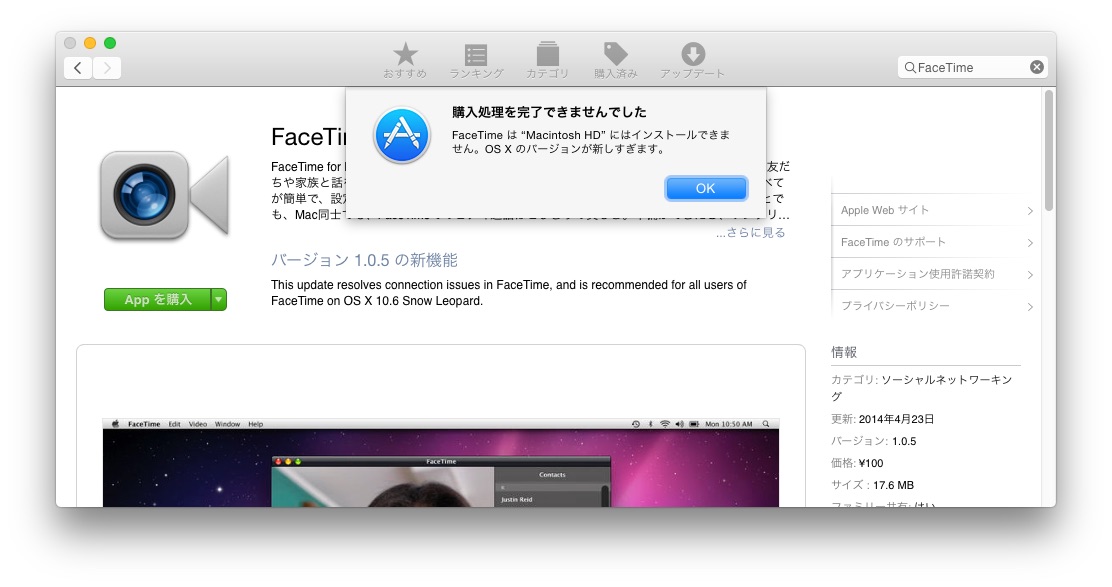Go forward with the right arrow button
The width and height of the screenshot is (1112, 587).
coord(107,67)
